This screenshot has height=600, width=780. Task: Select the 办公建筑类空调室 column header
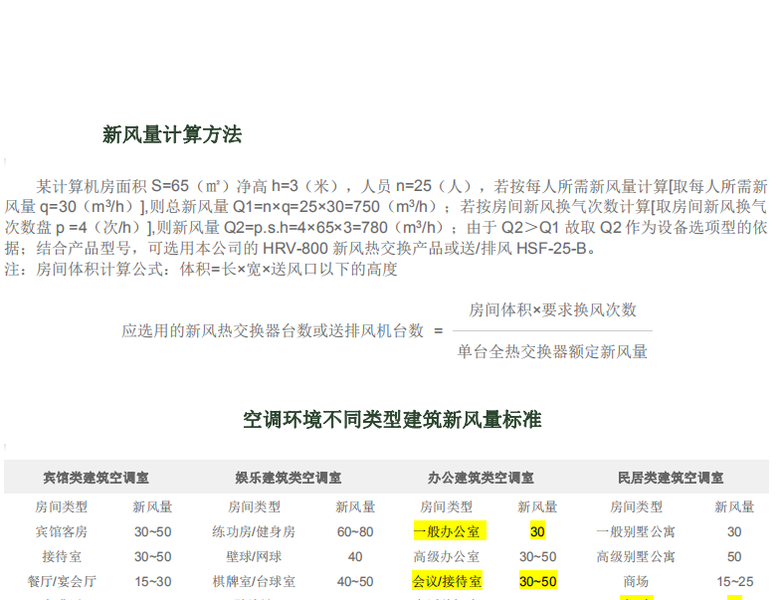(480, 479)
